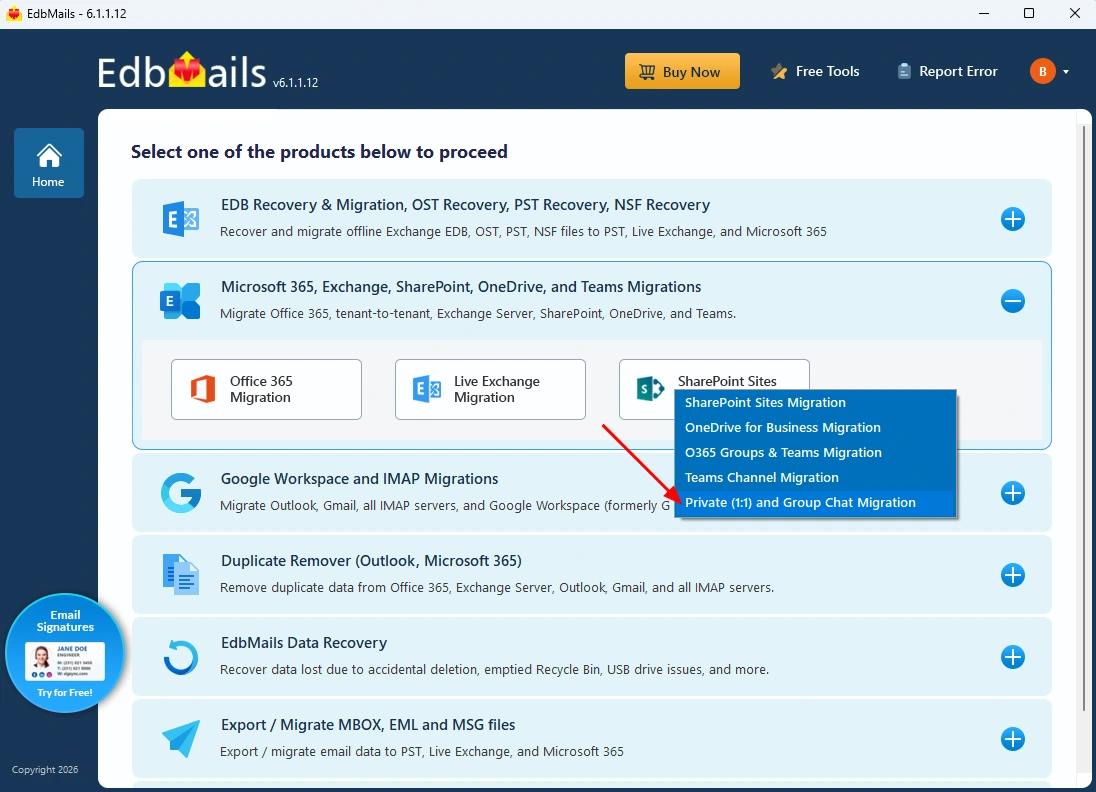Go to Home in the sidebar

[x=48, y=163]
